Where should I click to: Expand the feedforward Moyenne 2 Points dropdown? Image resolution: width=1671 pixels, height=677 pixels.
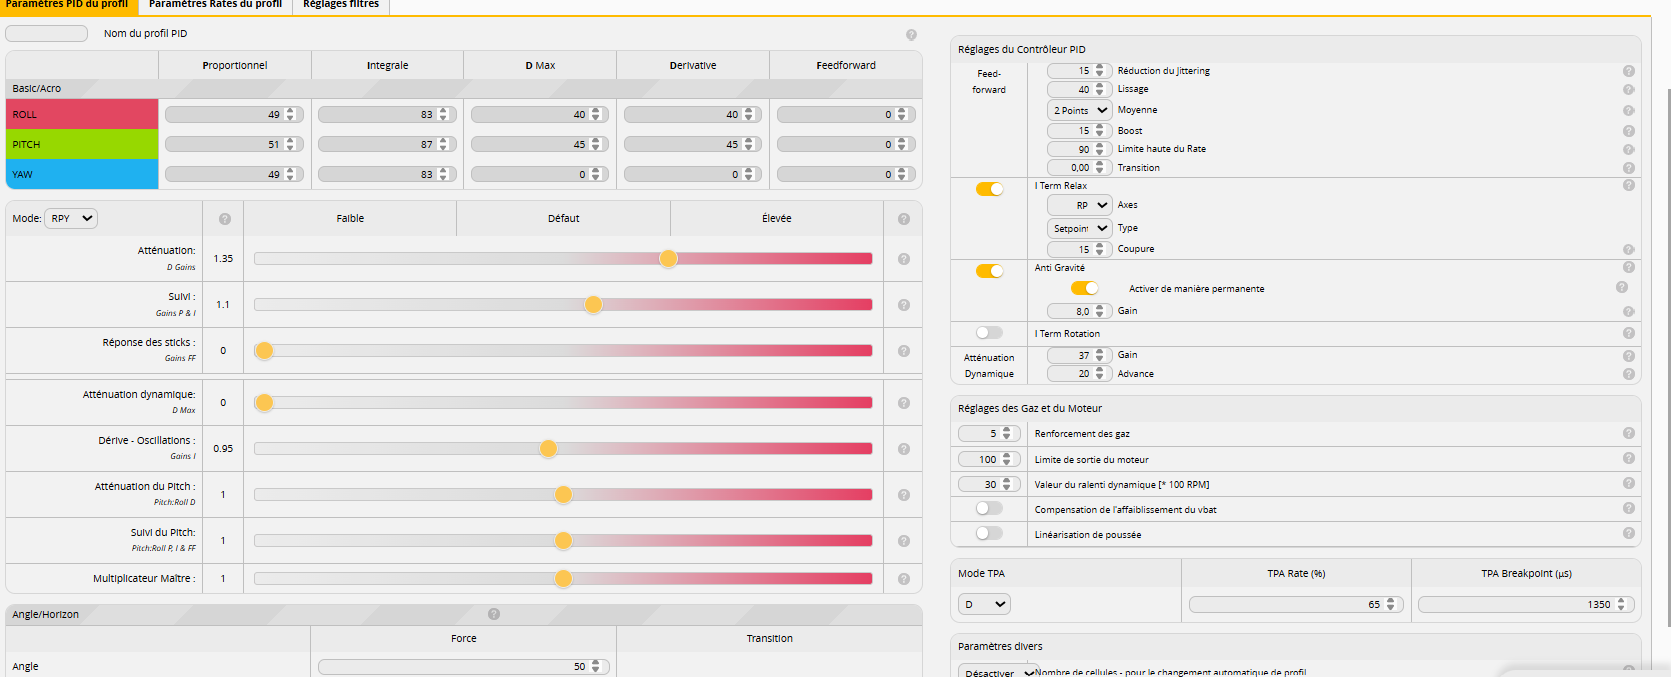[1080, 110]
